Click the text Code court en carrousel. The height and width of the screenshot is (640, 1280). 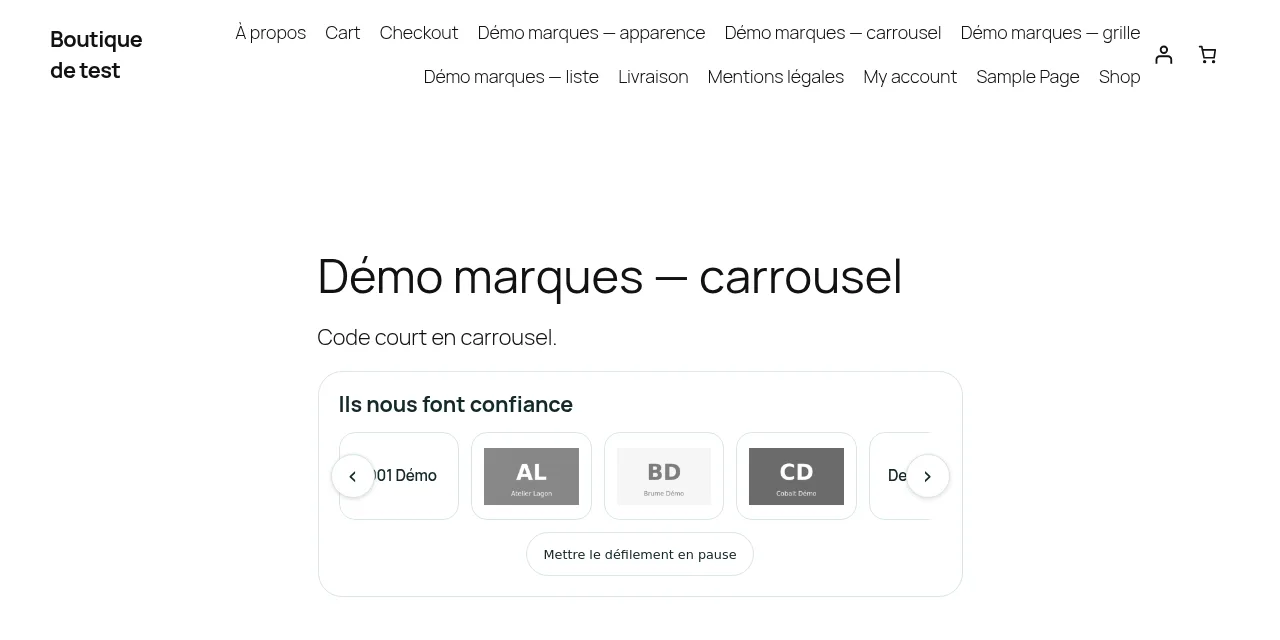[x=437, y=337]
